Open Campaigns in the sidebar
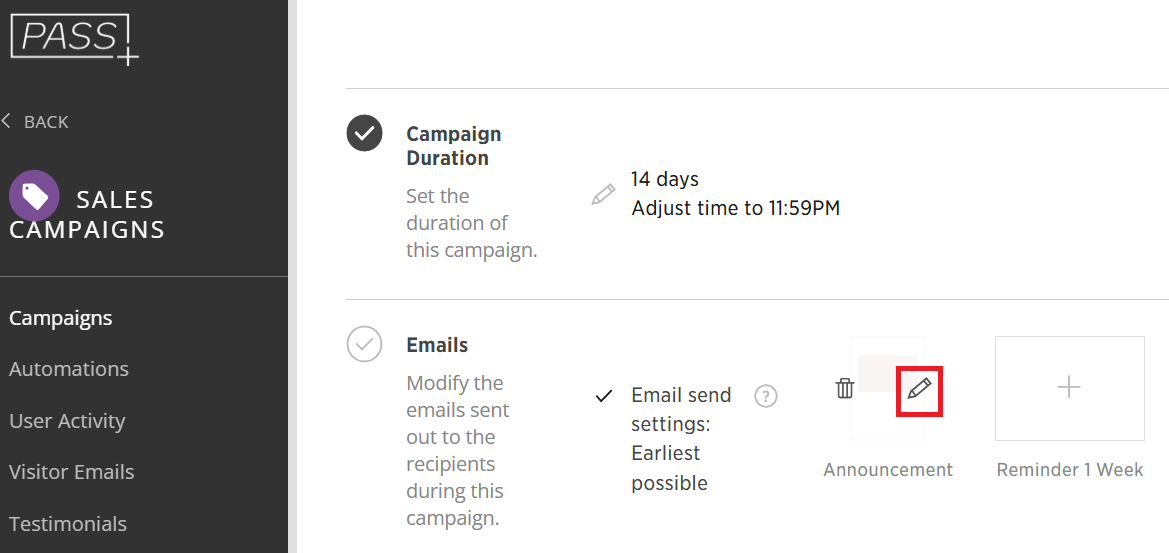Viewport: 1169px width, 553px height. [61, 318]
